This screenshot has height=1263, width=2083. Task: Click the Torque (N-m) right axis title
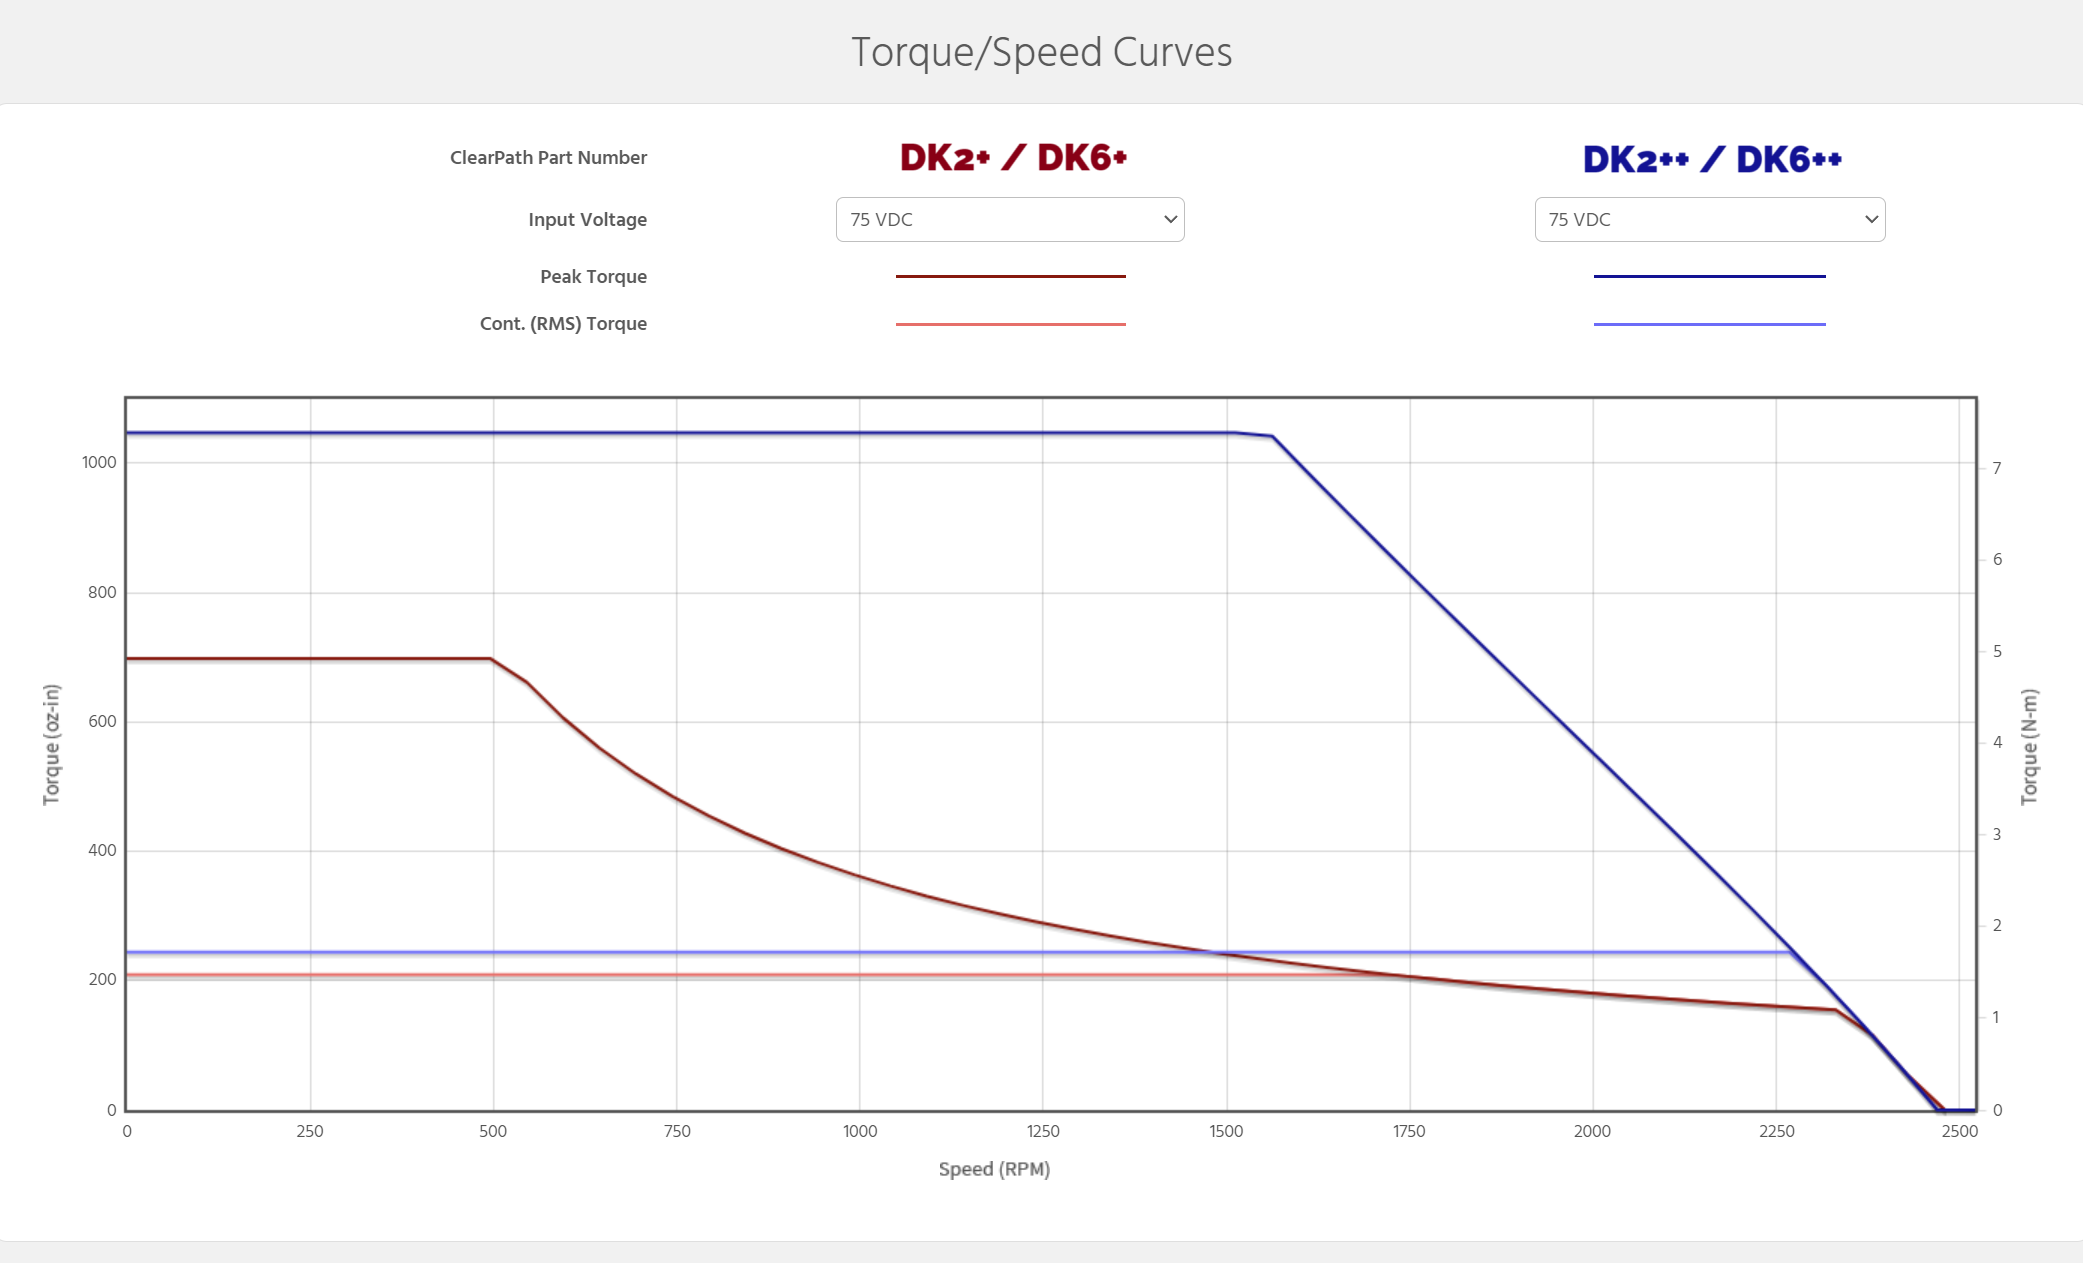[x=2029, y=746]
